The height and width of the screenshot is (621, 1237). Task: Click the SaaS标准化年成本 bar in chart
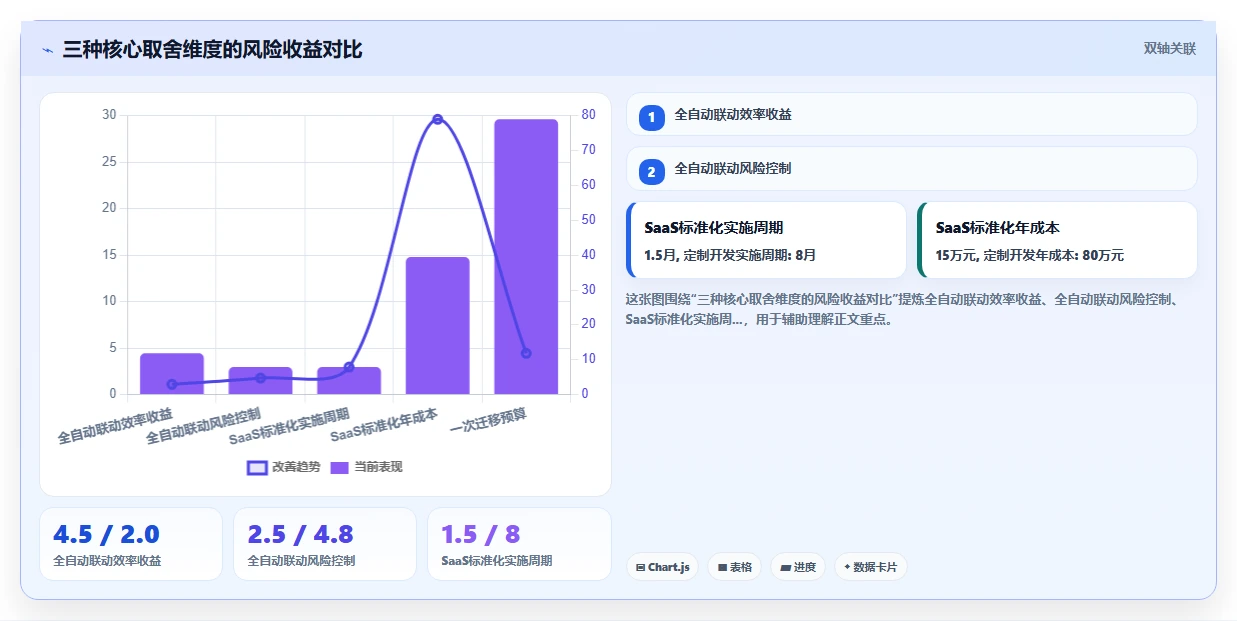pyautogui.click(x=437, y=326)
